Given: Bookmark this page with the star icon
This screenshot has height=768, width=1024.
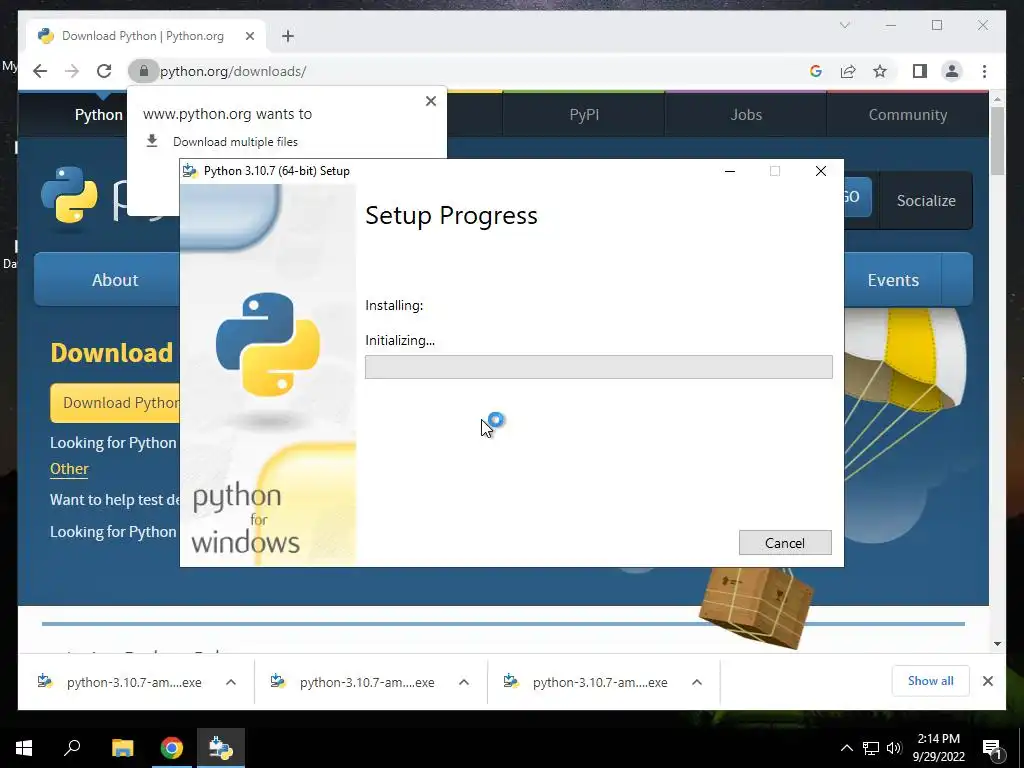Looking at the screenshot, I should pyautogui.click(x=880, y=71).
